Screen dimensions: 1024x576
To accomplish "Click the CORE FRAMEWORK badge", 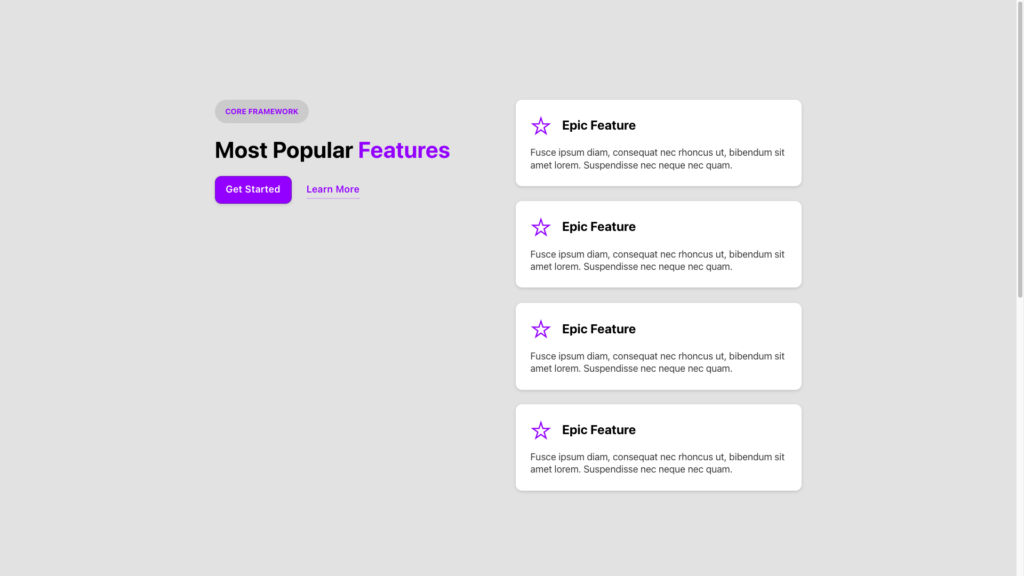I will click(261, 112).
